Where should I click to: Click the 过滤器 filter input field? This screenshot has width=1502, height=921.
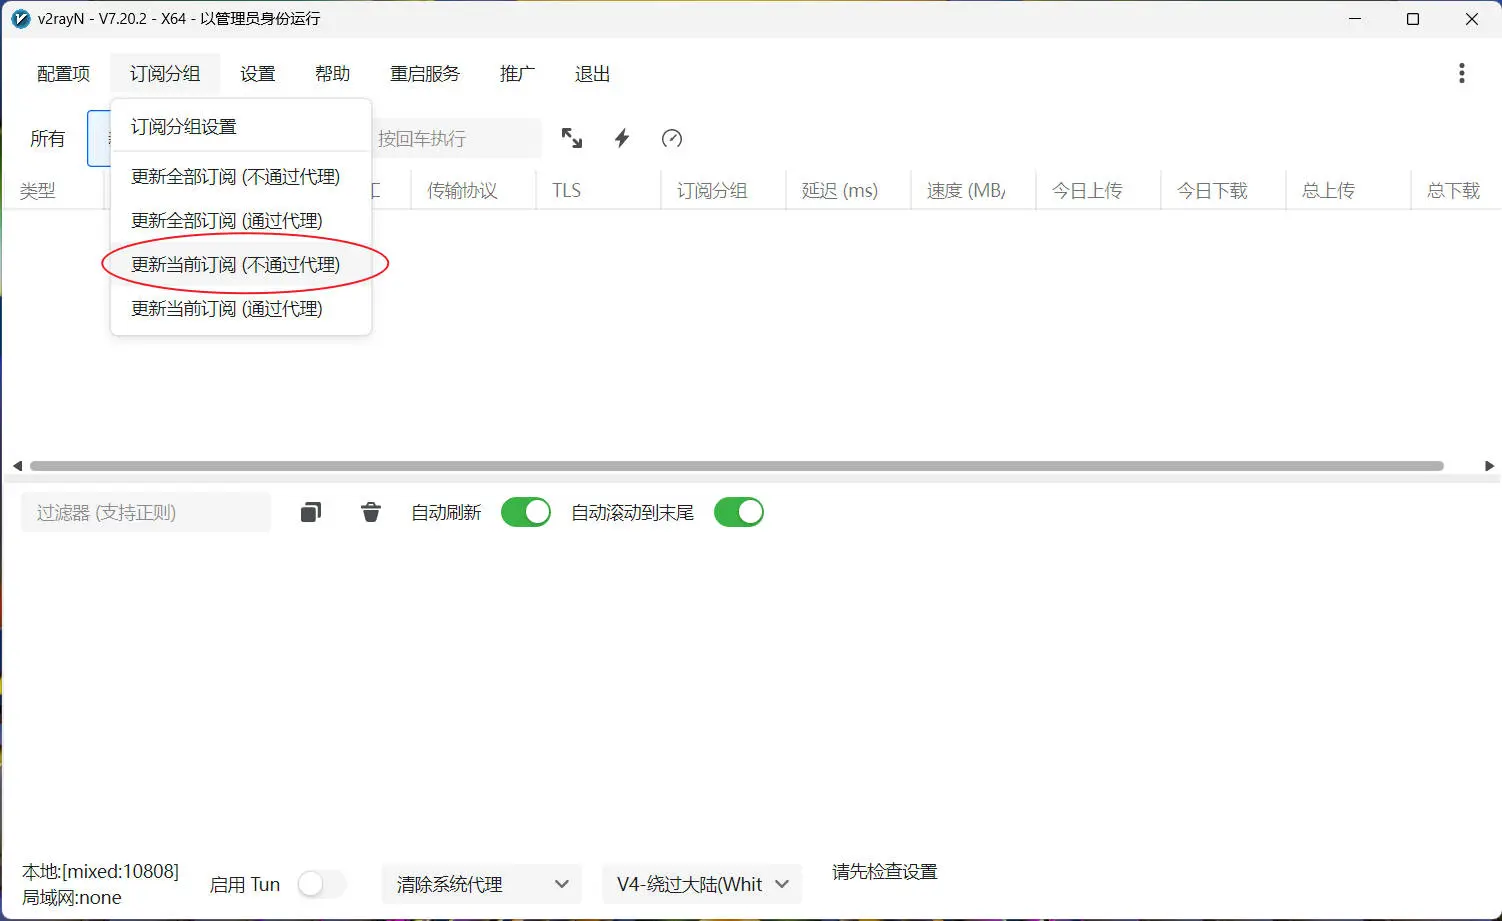(x=145, y=511)
